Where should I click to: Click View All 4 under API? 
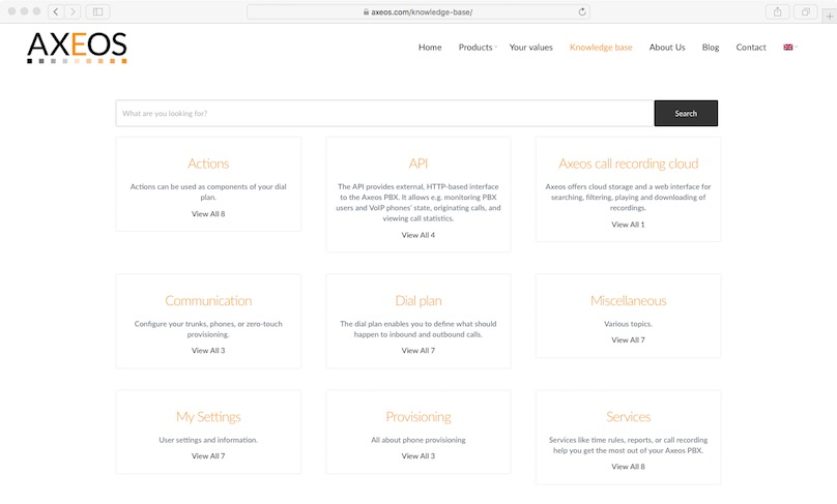click(418, 235)
